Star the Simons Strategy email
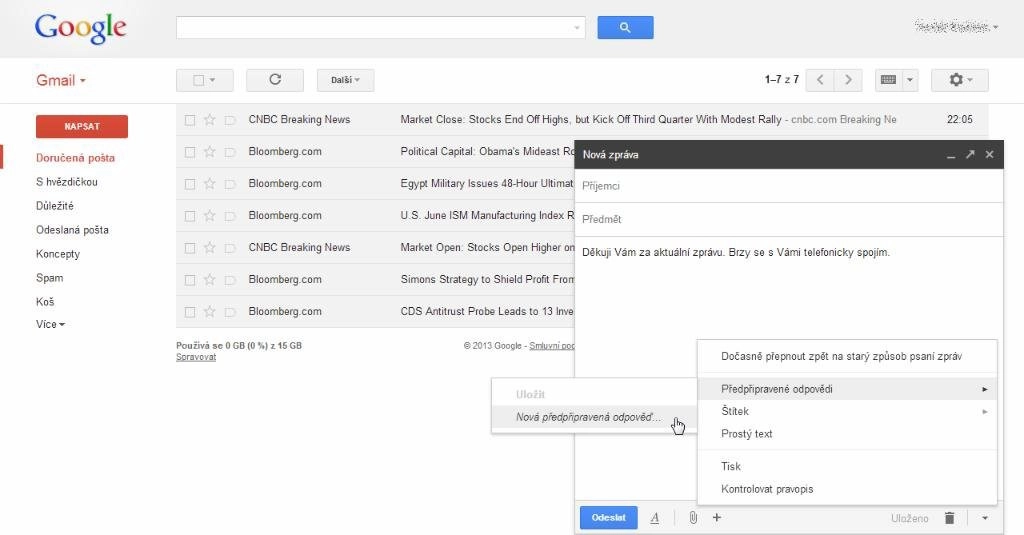Image resolution: width=1024 pixels, height=535 pixels. click(x=210, y=280)
